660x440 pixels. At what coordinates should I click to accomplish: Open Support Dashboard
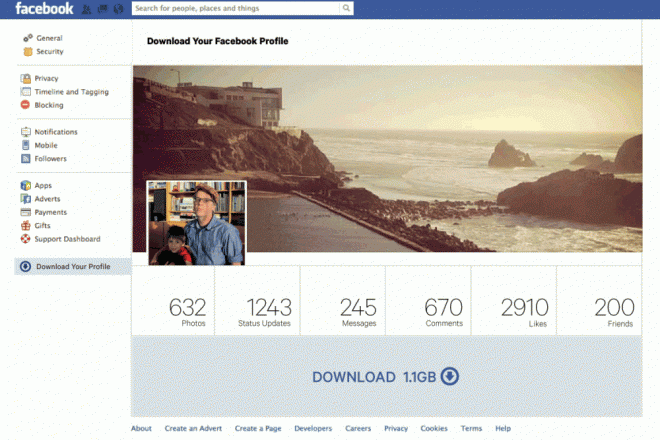[x=67, y=239]
